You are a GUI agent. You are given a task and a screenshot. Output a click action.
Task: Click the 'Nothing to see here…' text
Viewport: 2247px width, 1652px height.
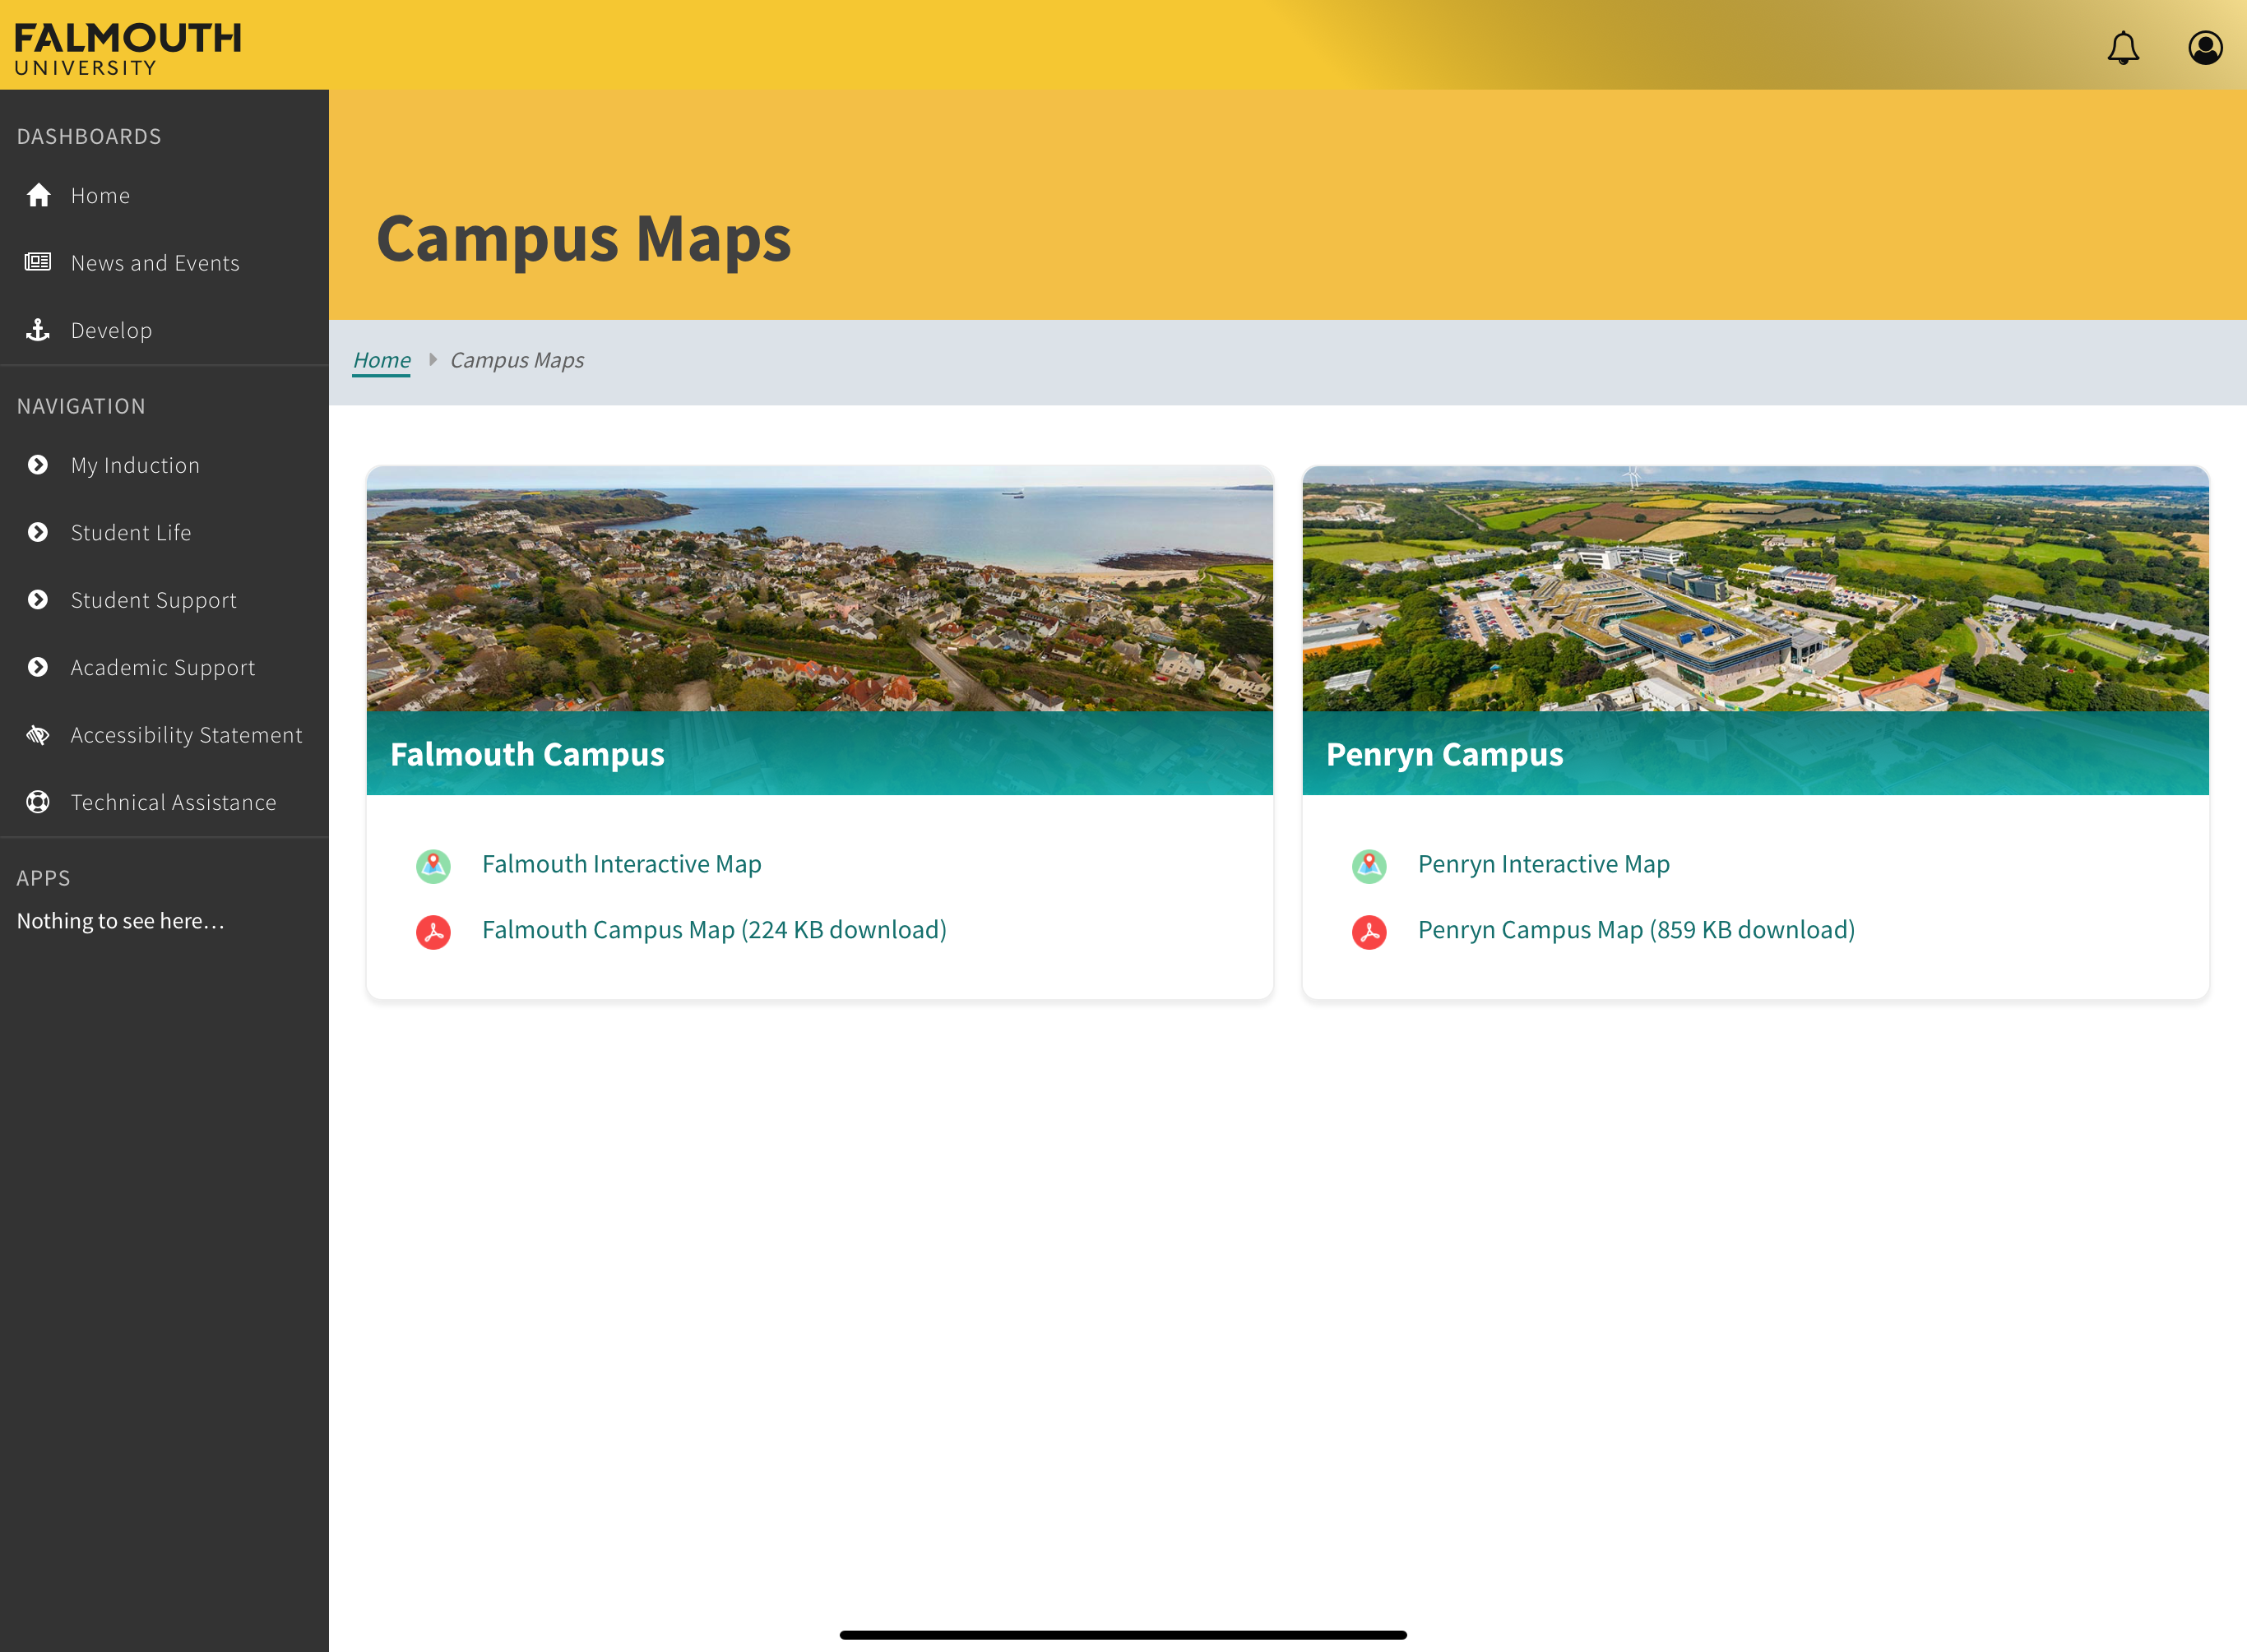click(120, 921)
